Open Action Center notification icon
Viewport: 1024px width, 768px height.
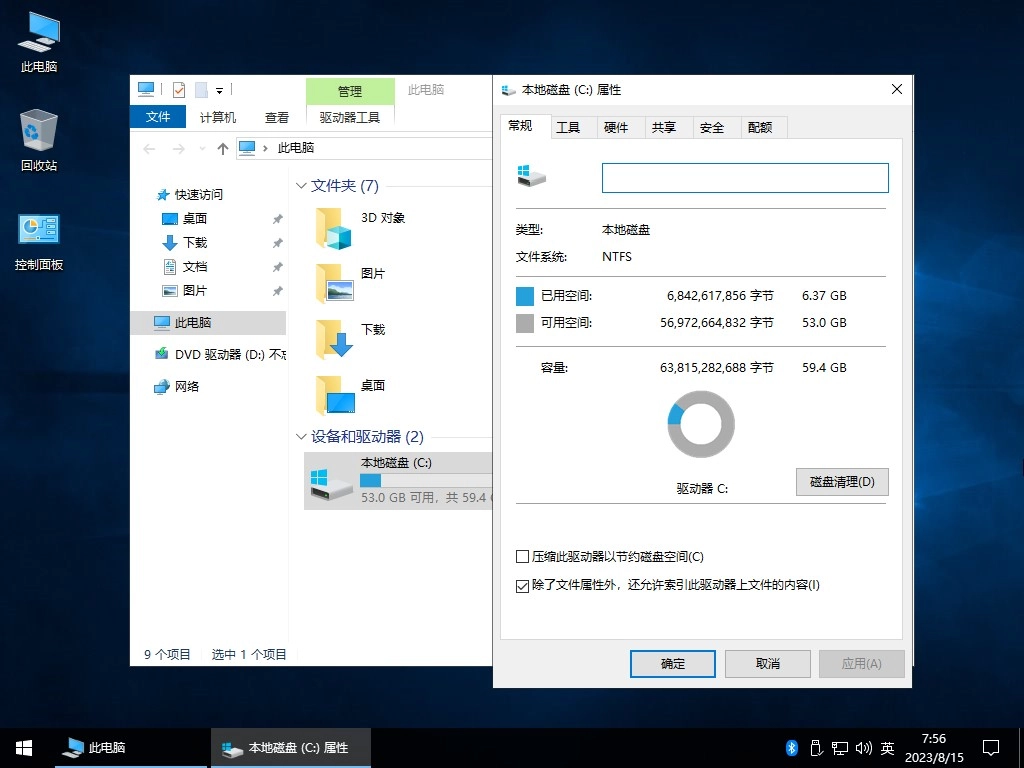[991, 747]
